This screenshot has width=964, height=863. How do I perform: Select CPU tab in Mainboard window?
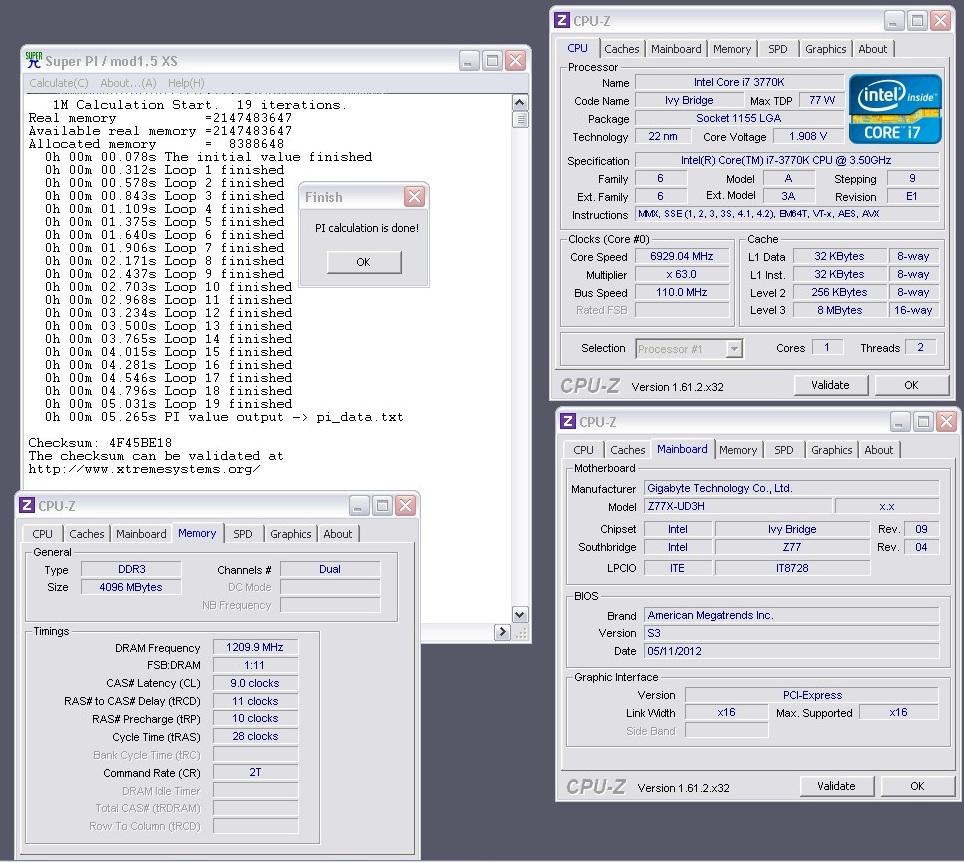(583, 450)
